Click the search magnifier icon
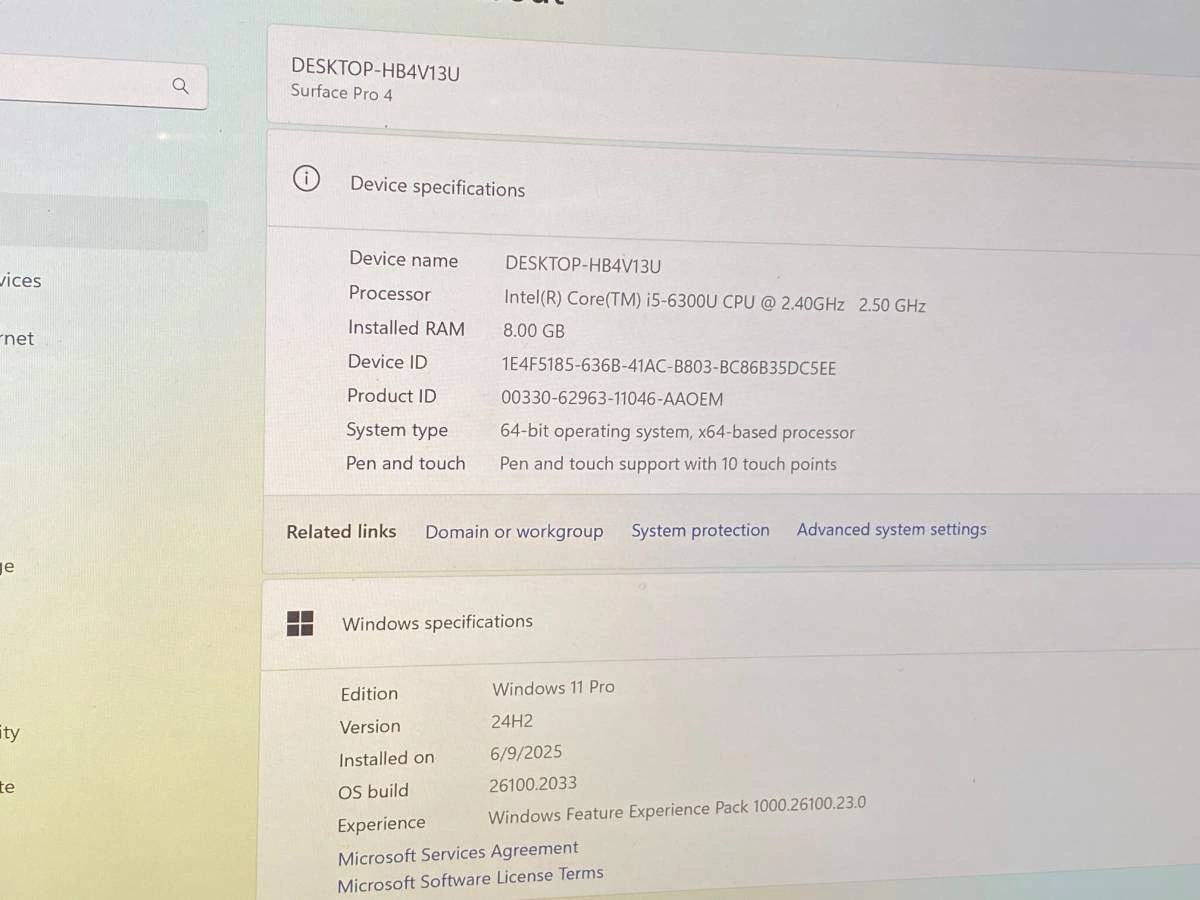 [180, 86]
